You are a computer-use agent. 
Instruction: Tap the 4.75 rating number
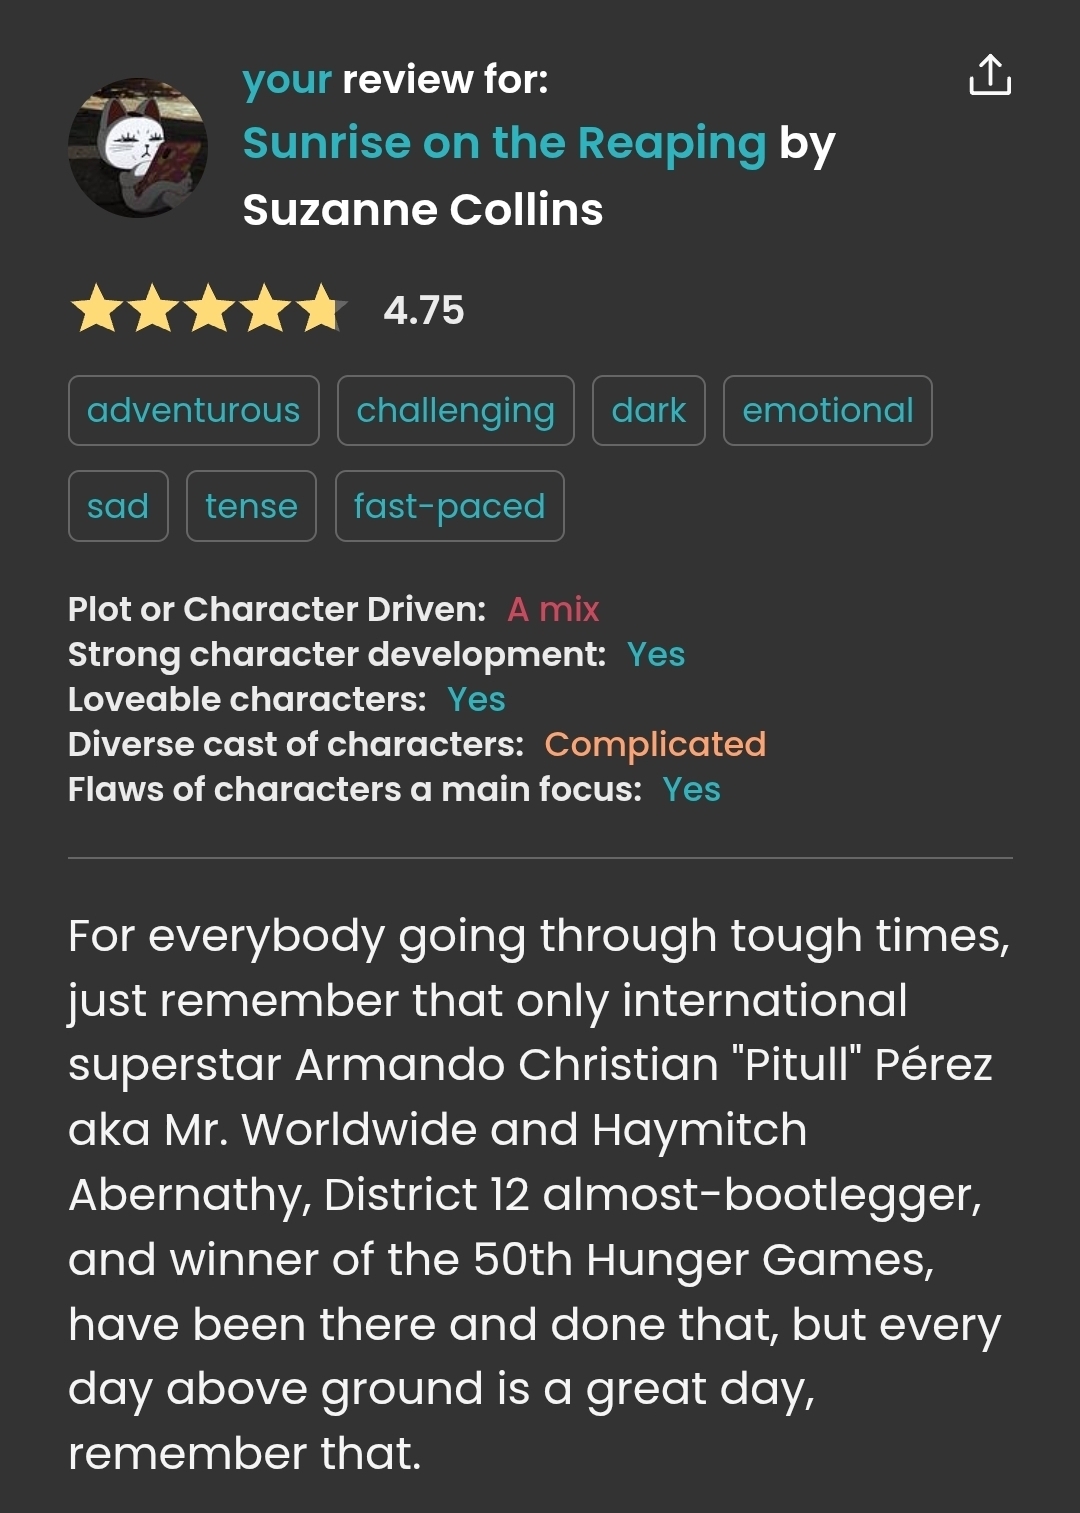click(424, 310)
